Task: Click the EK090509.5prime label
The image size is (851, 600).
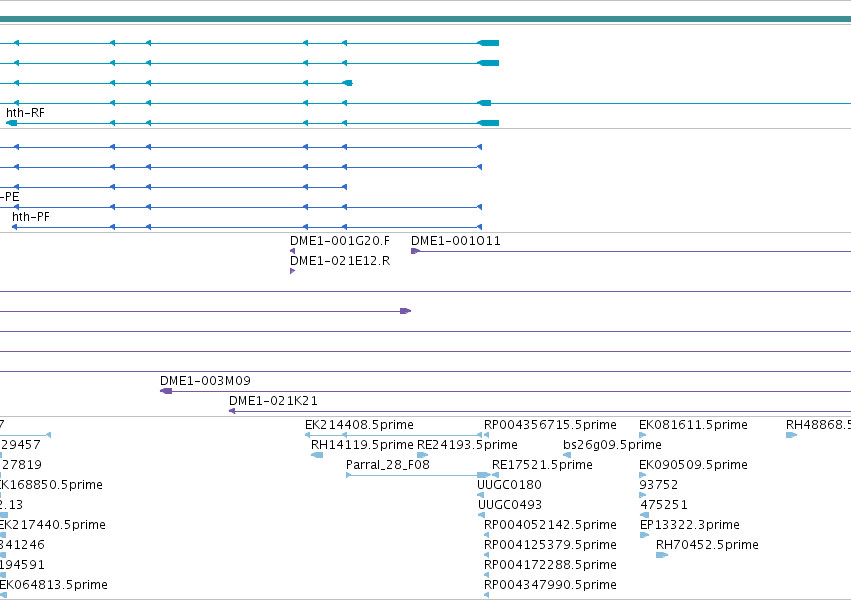Action: pyautogui.click(x=693, y=465)
